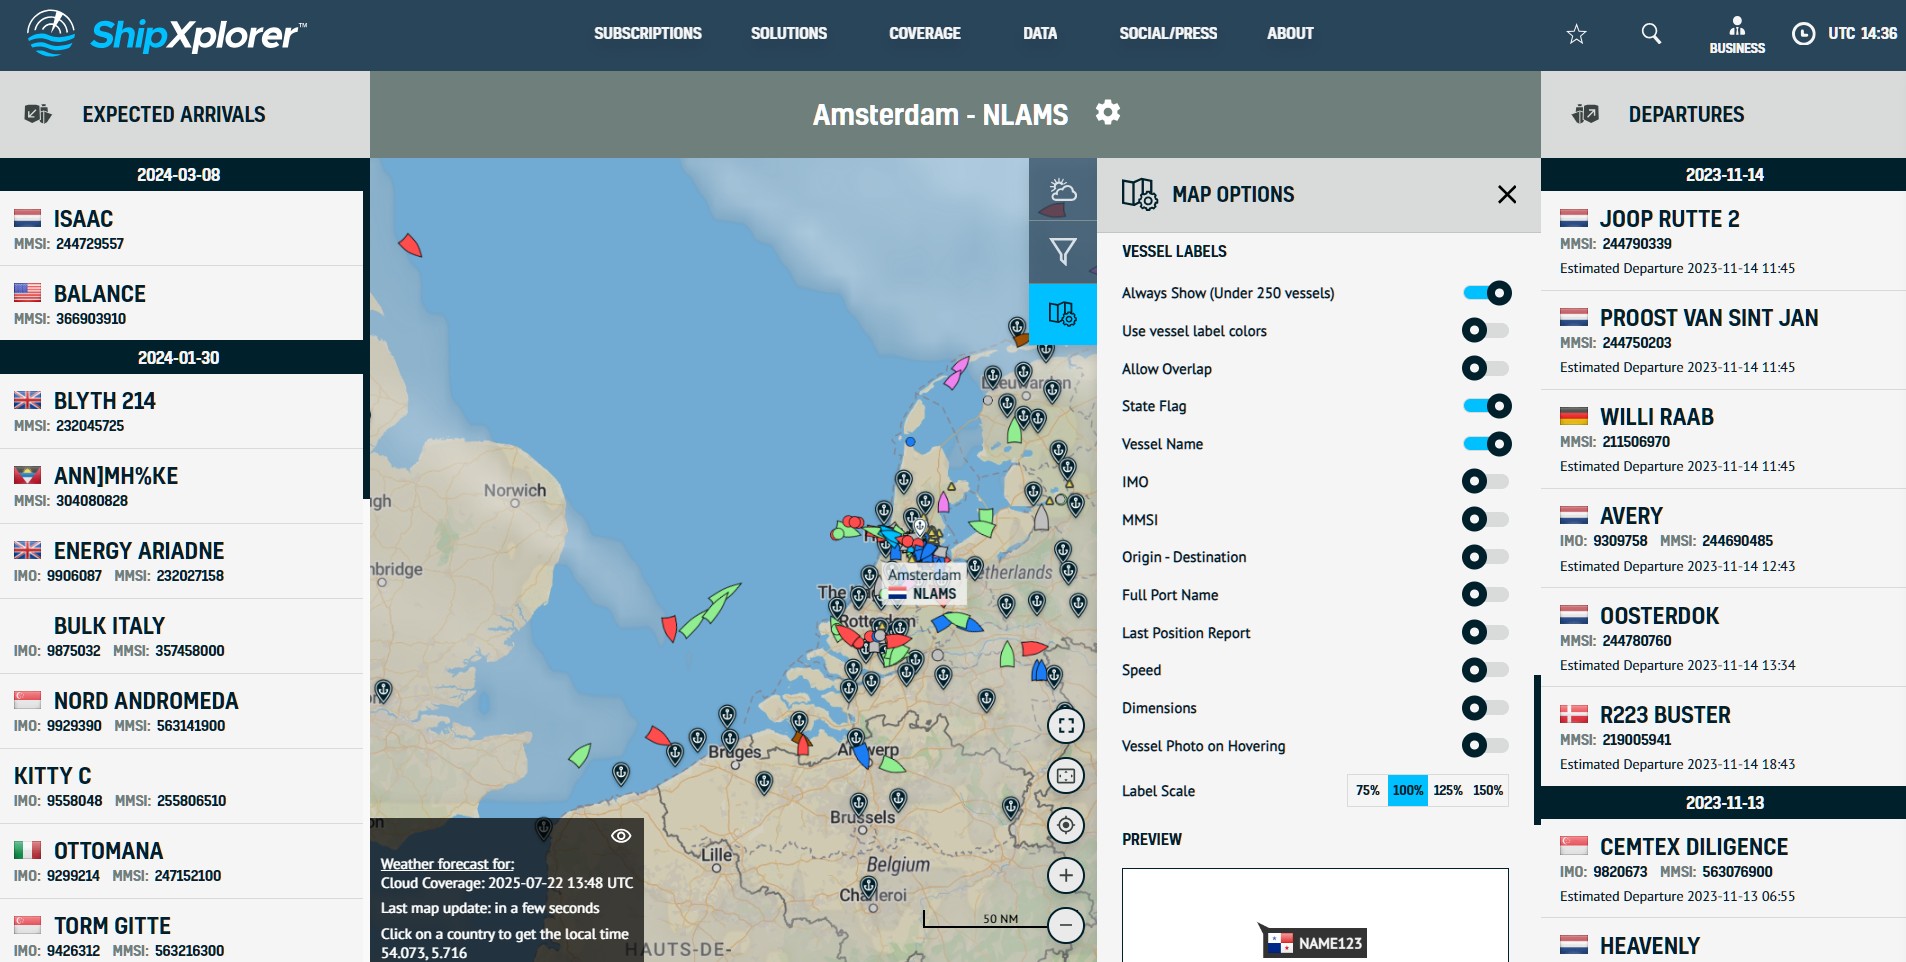Close the Map Options panel

pos(1507,194)
